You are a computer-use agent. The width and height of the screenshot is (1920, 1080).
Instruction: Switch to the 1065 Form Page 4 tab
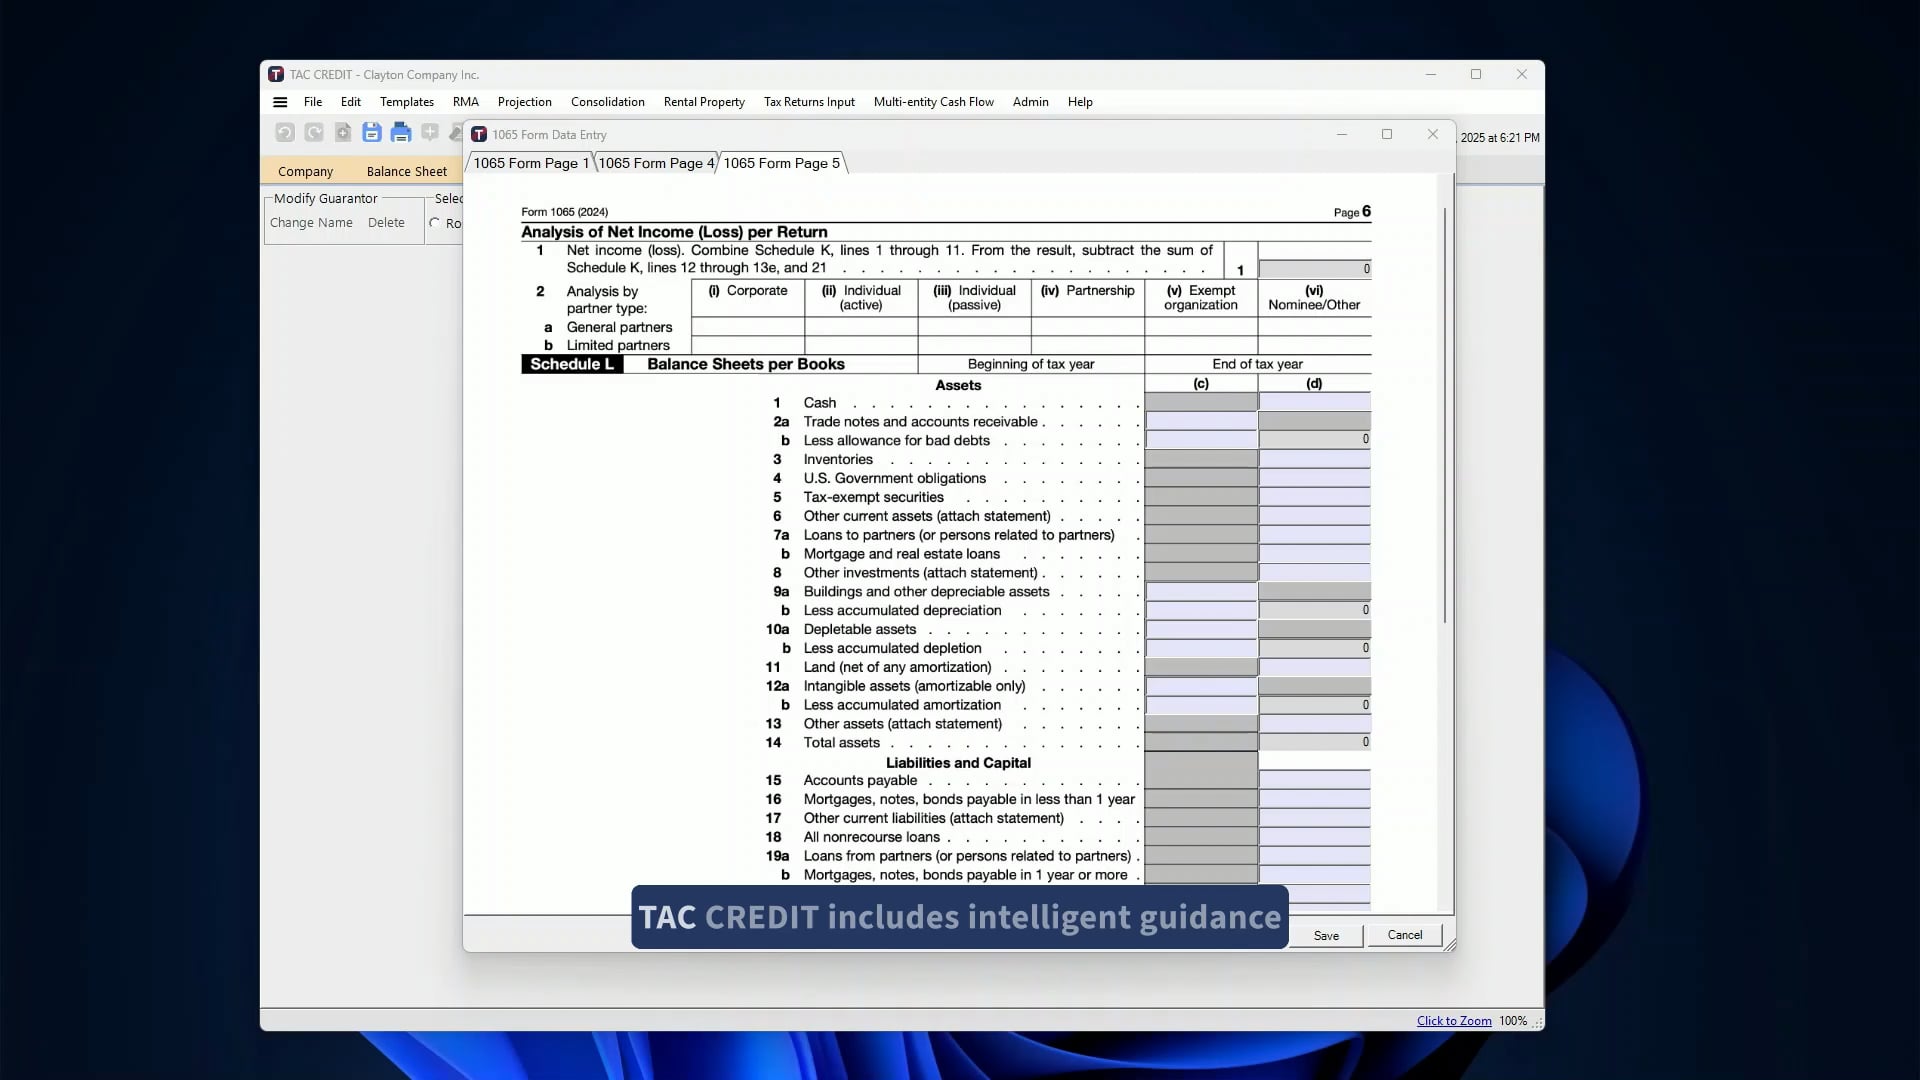pos(655,163)
